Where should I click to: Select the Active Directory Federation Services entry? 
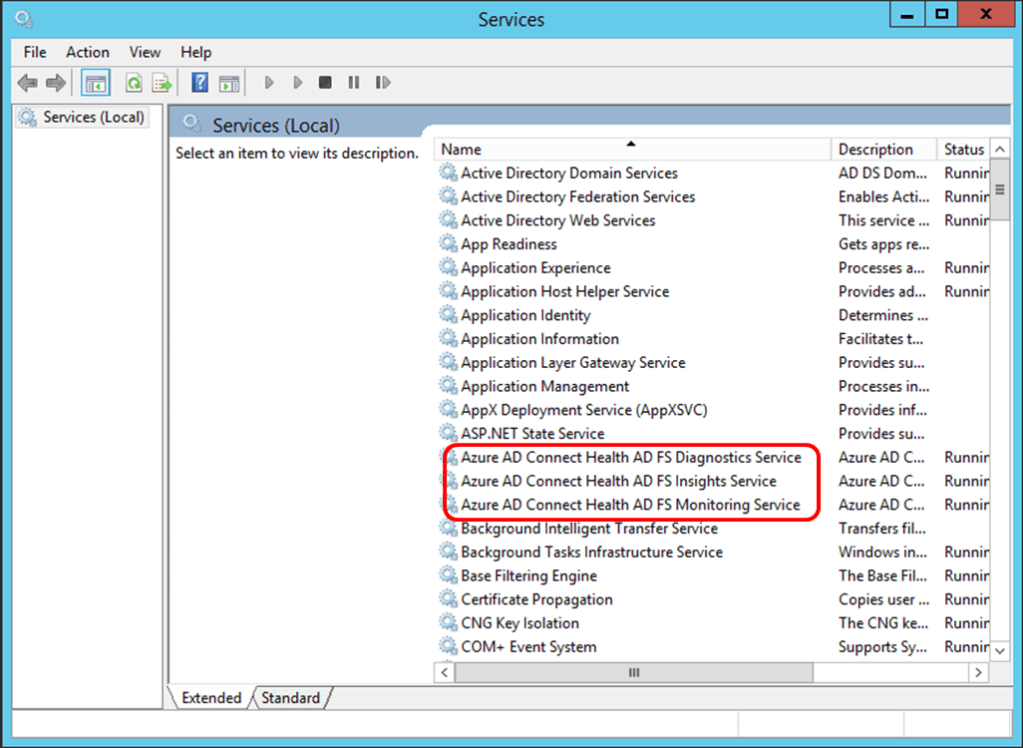coord(577,197)
